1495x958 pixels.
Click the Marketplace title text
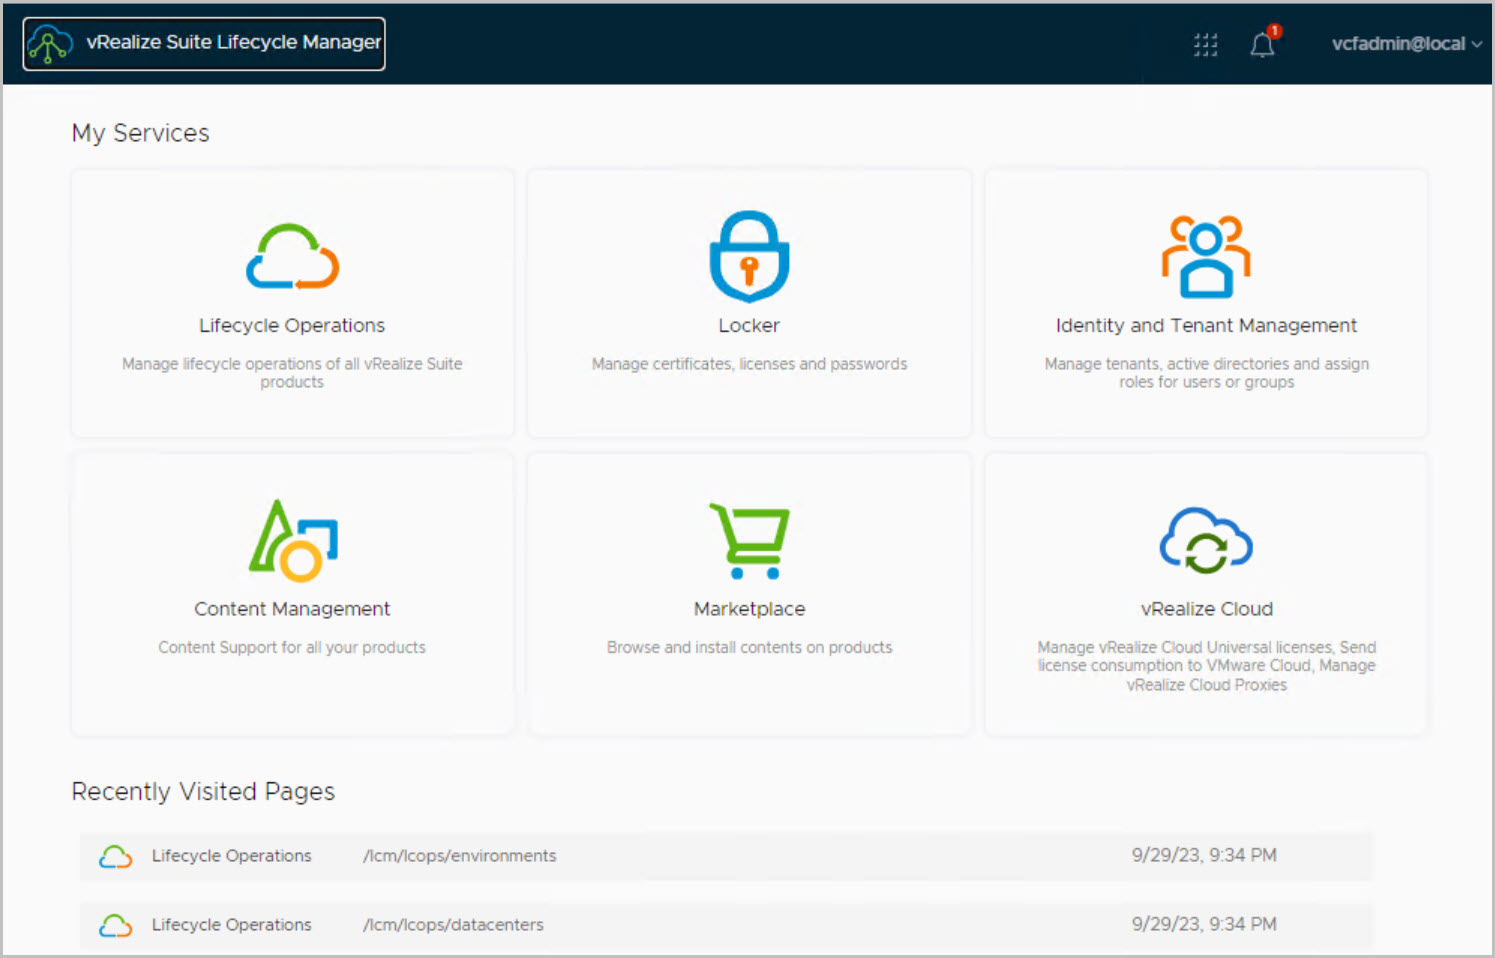[x=749, y=609]
